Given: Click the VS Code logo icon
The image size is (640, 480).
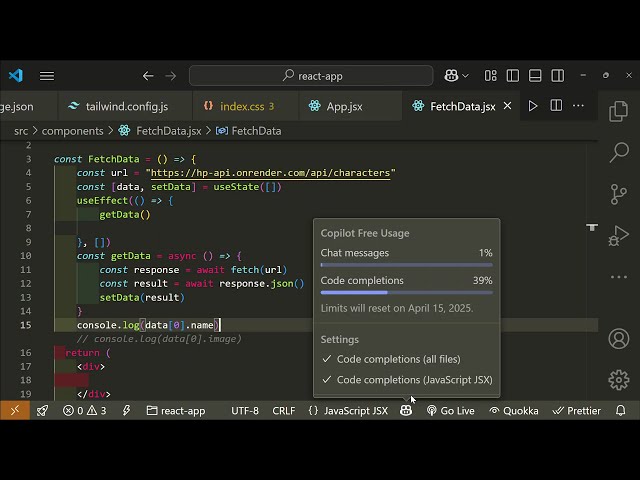Looking at the screenshot, I should 16,76.
